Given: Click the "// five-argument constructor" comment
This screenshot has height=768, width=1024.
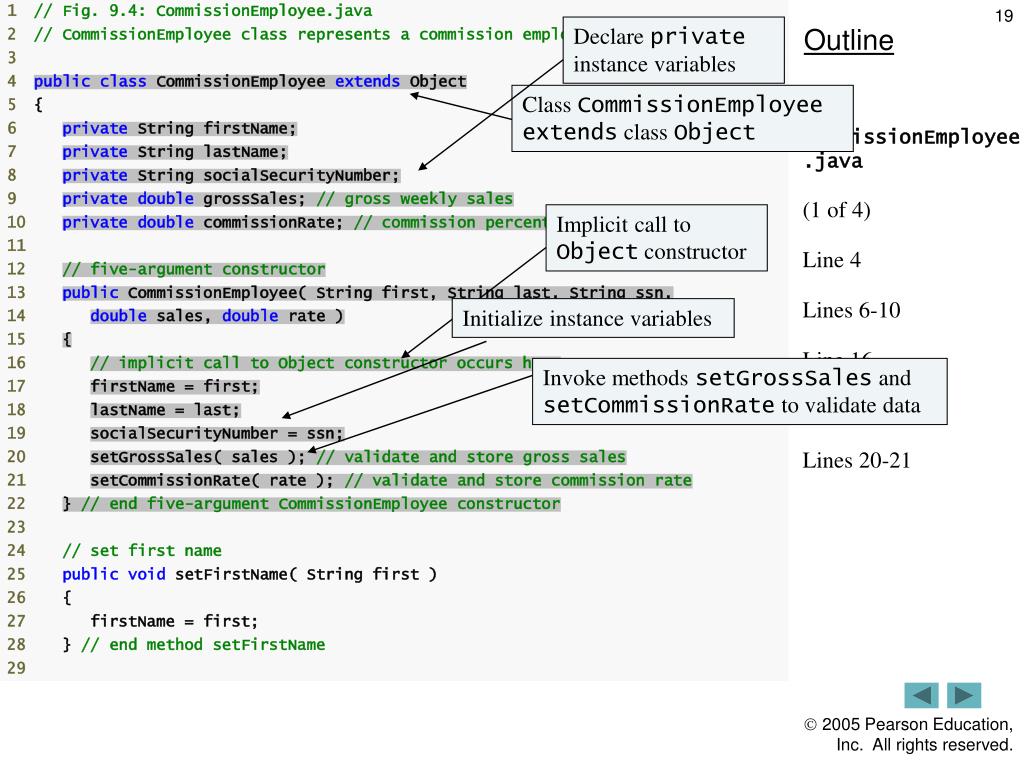Looking at the screenshot, I should 193,269.
